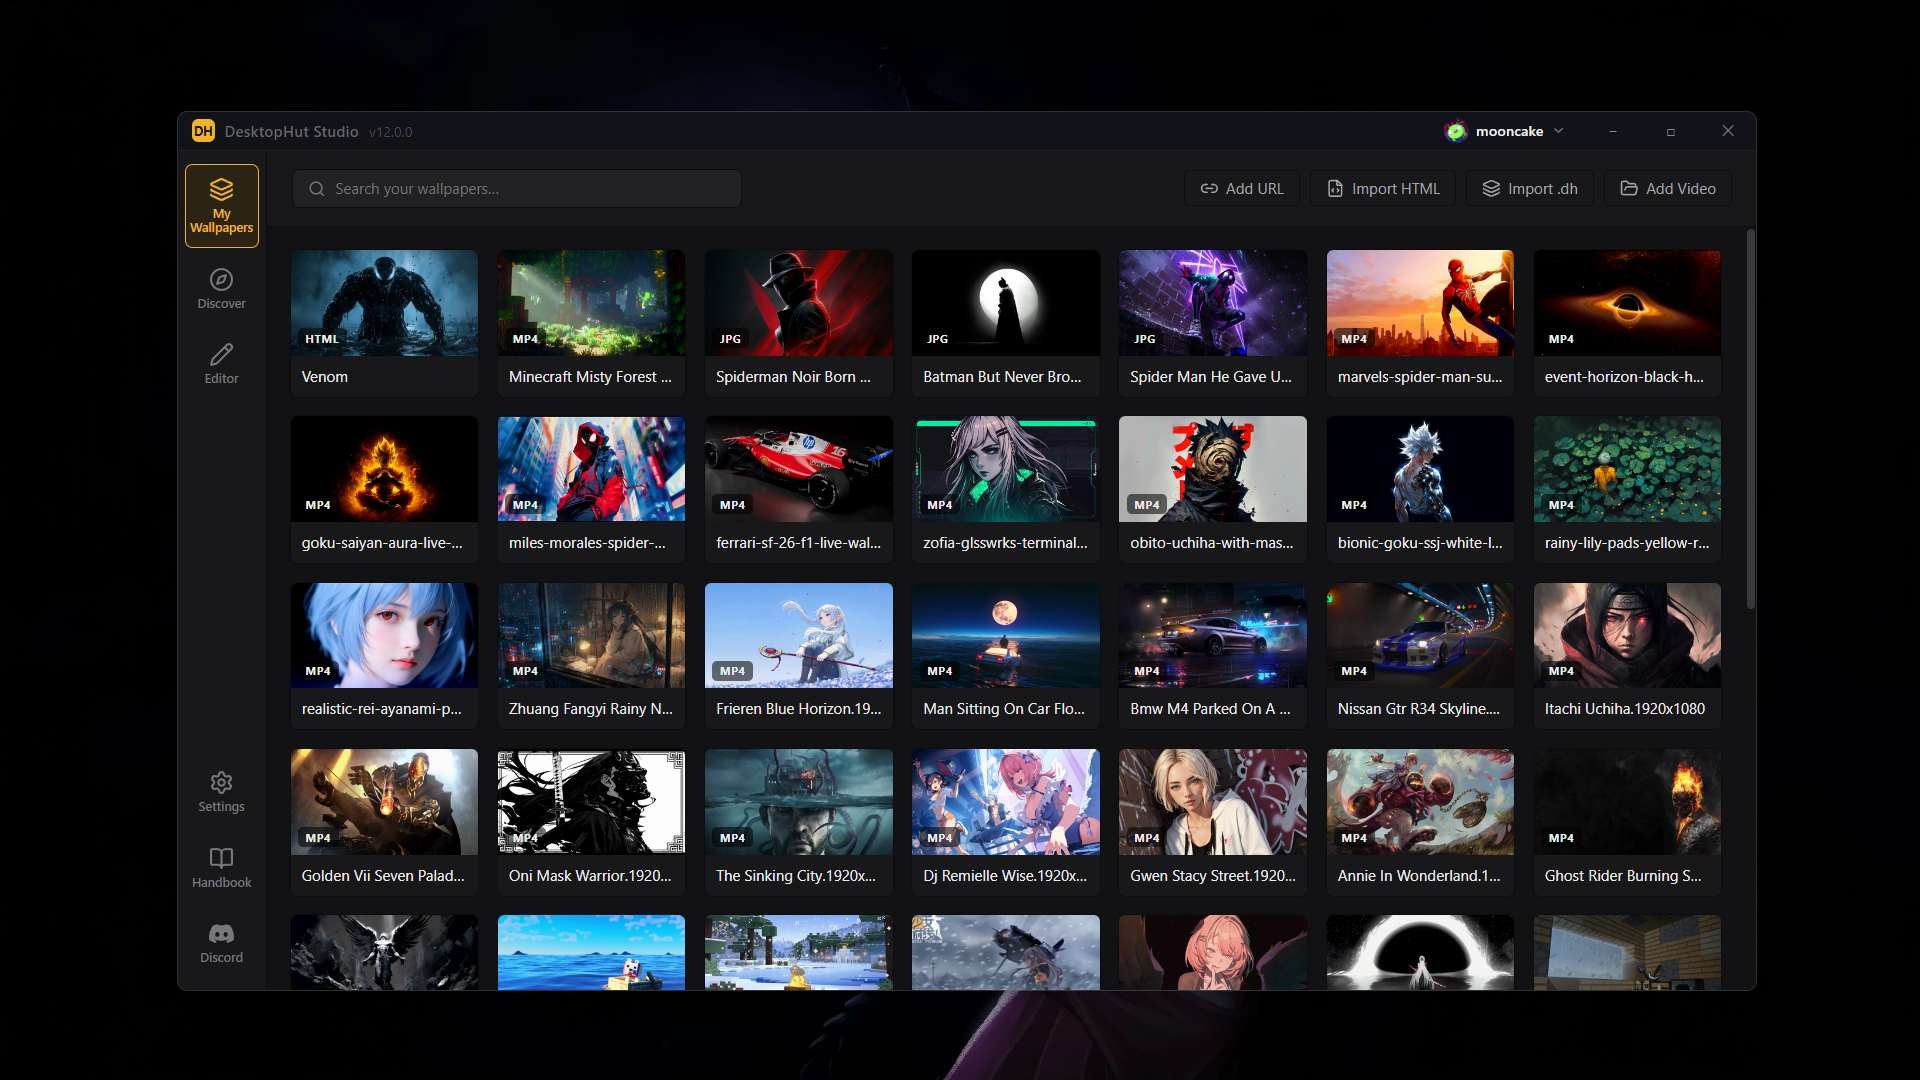Viewport: 1920px width, 1080px height.
Task: Select the goku-saiyan-aura-live thumbnail
Action: pyautogui.click(x=384, y=469)
